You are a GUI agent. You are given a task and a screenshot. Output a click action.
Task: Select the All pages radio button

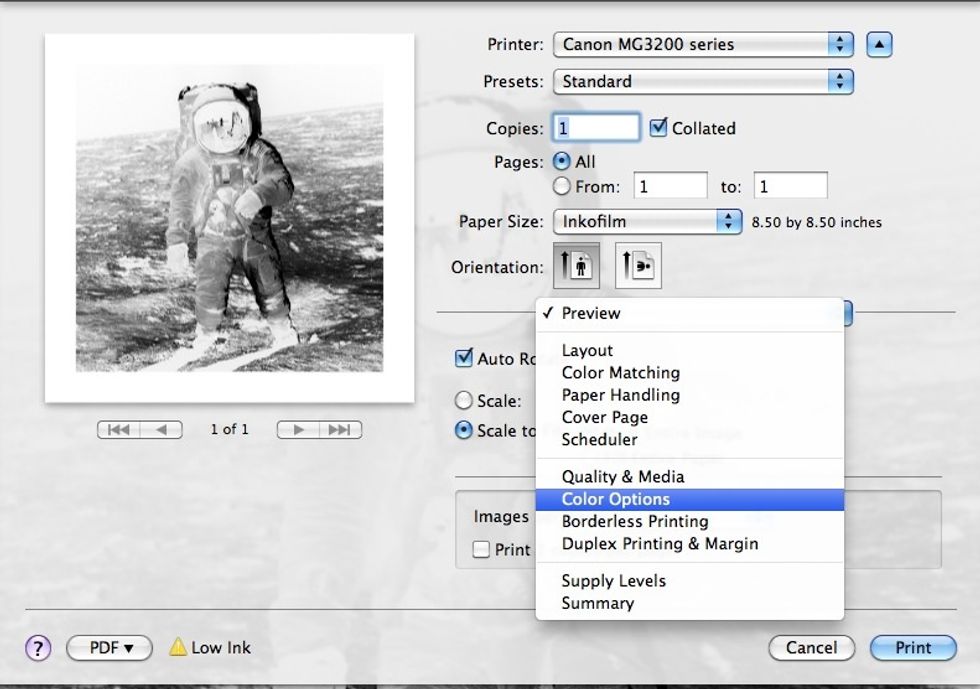coord(562,162)
